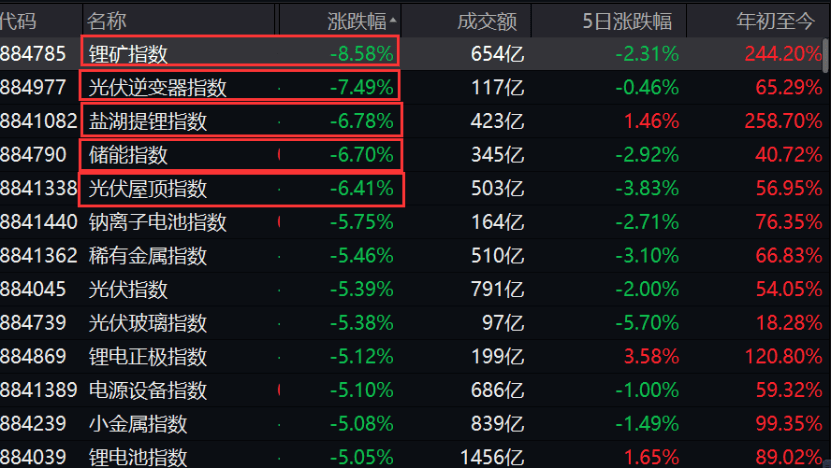Open the 光伏玻璃指数 entry

click(x=147, y=323)
